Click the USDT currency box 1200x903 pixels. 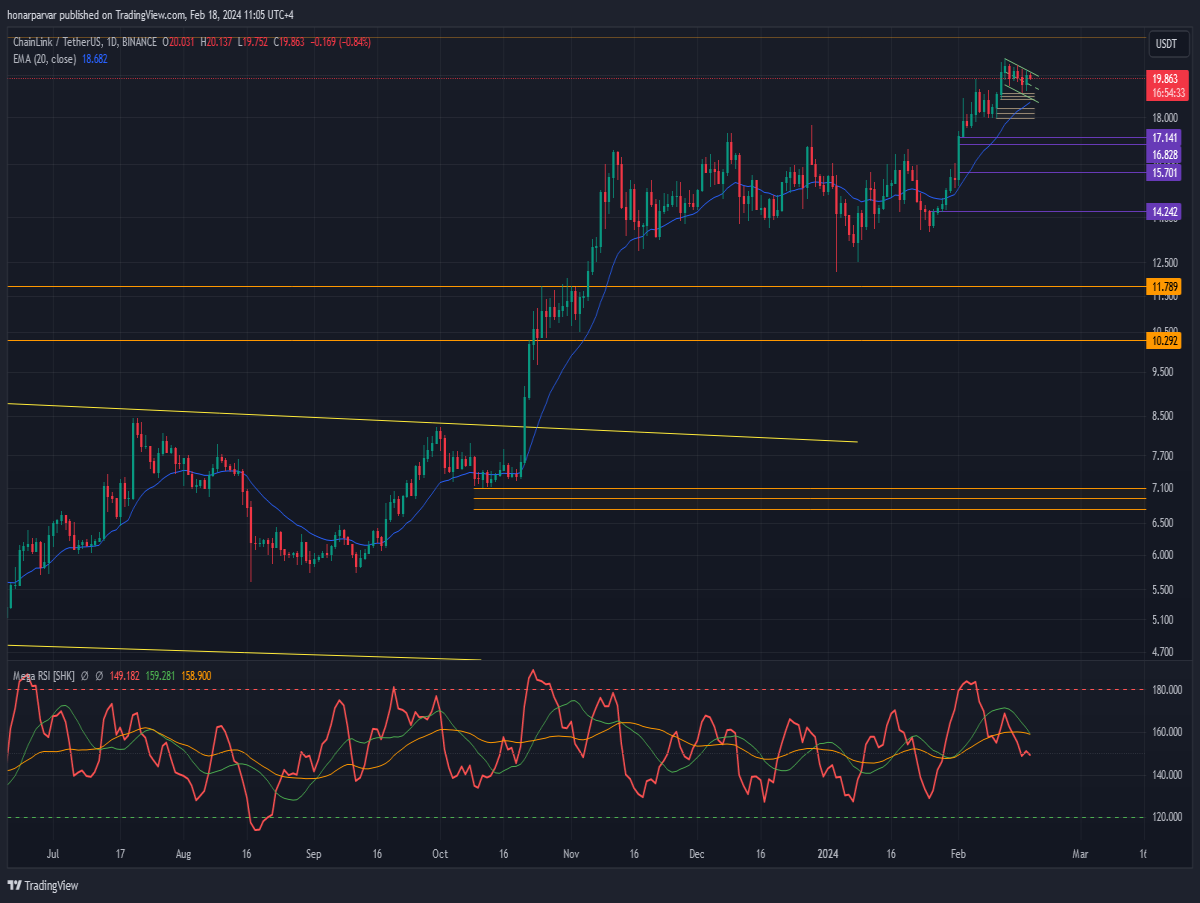click(x=1166, y=44)
